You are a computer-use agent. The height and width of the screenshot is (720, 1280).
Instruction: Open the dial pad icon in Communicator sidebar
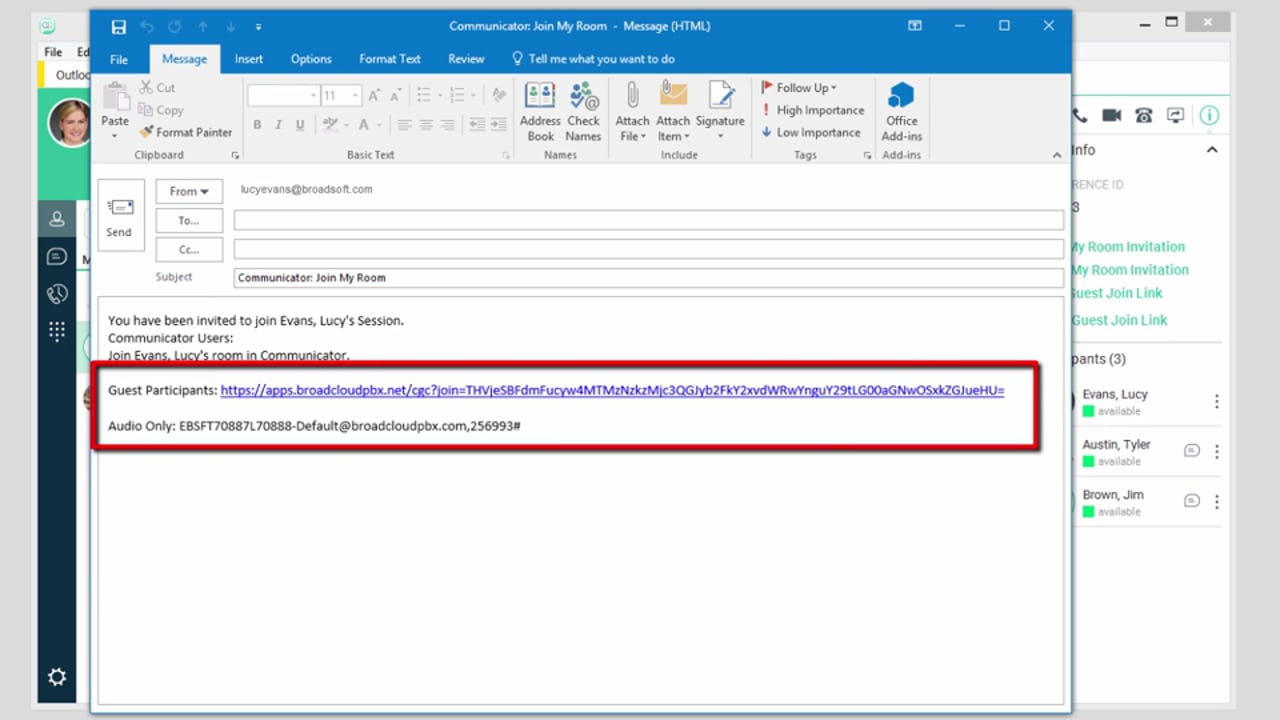pos(57,331)
